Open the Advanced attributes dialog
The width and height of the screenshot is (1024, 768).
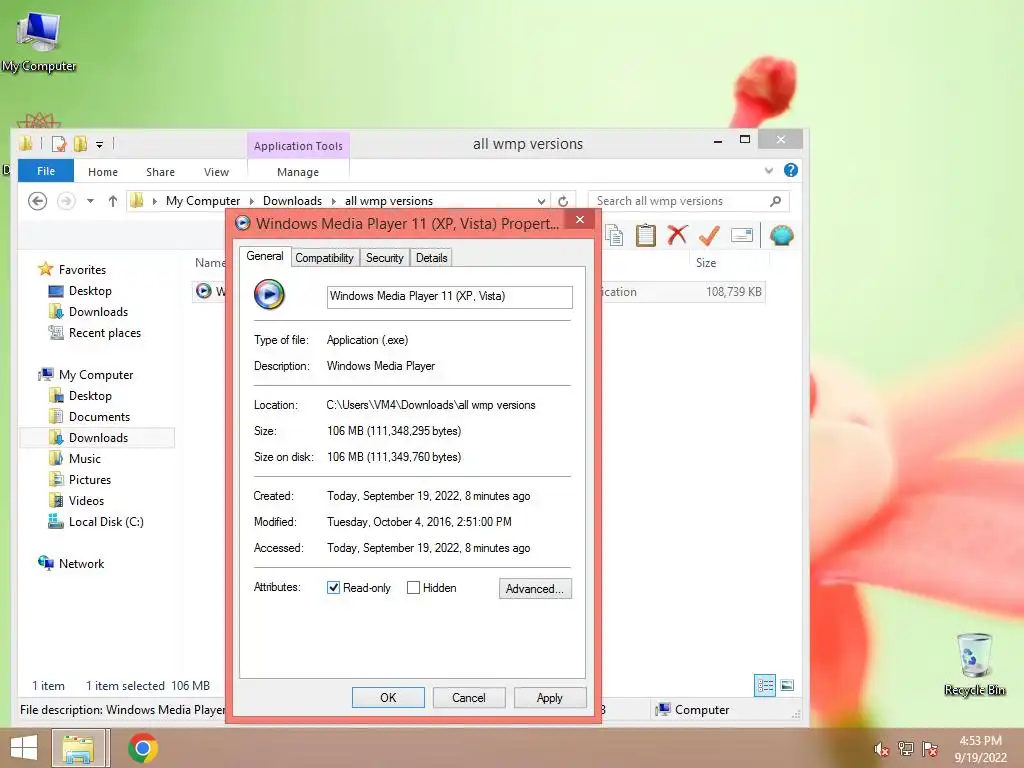click(535, 588)
